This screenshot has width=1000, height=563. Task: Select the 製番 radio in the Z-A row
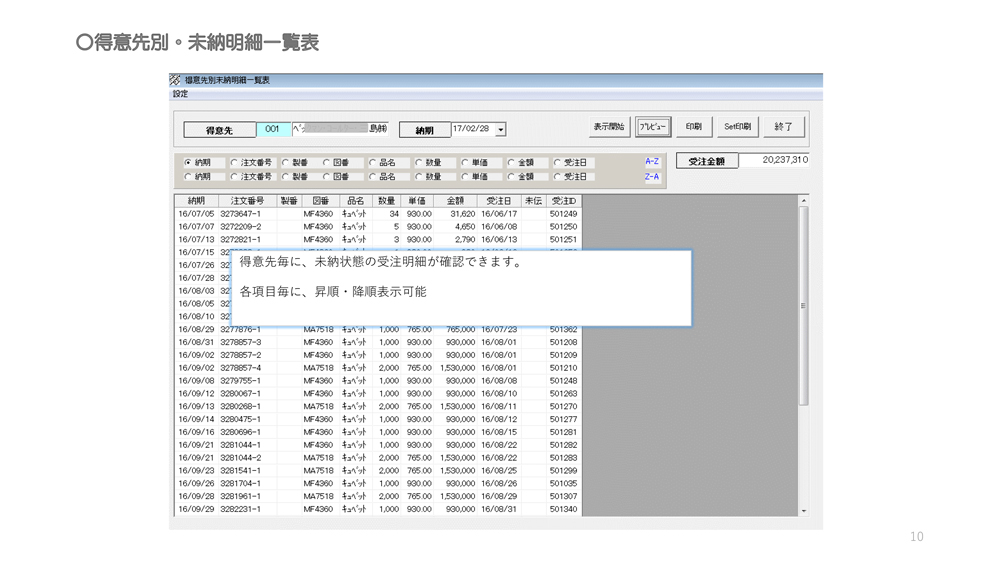pyautogui.click(x=286, y=177)
